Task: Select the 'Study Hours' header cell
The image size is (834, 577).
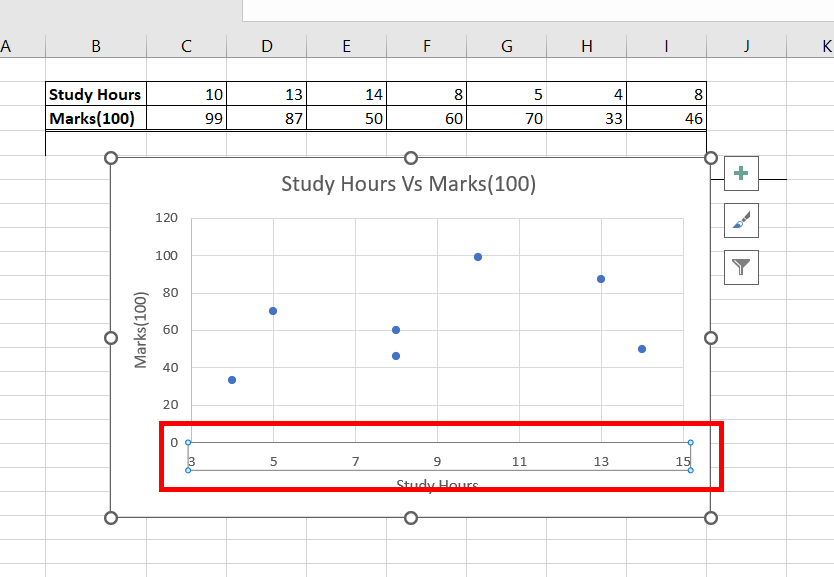Action: [x=96, y=94]
